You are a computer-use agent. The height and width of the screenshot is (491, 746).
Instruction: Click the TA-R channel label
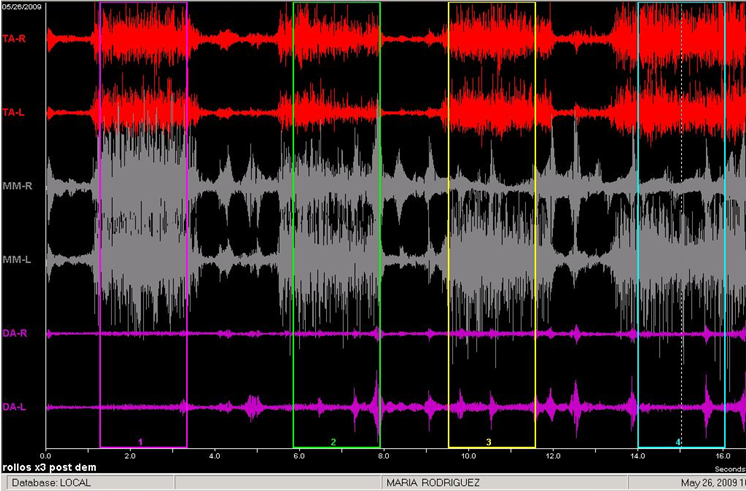(14, 39)
